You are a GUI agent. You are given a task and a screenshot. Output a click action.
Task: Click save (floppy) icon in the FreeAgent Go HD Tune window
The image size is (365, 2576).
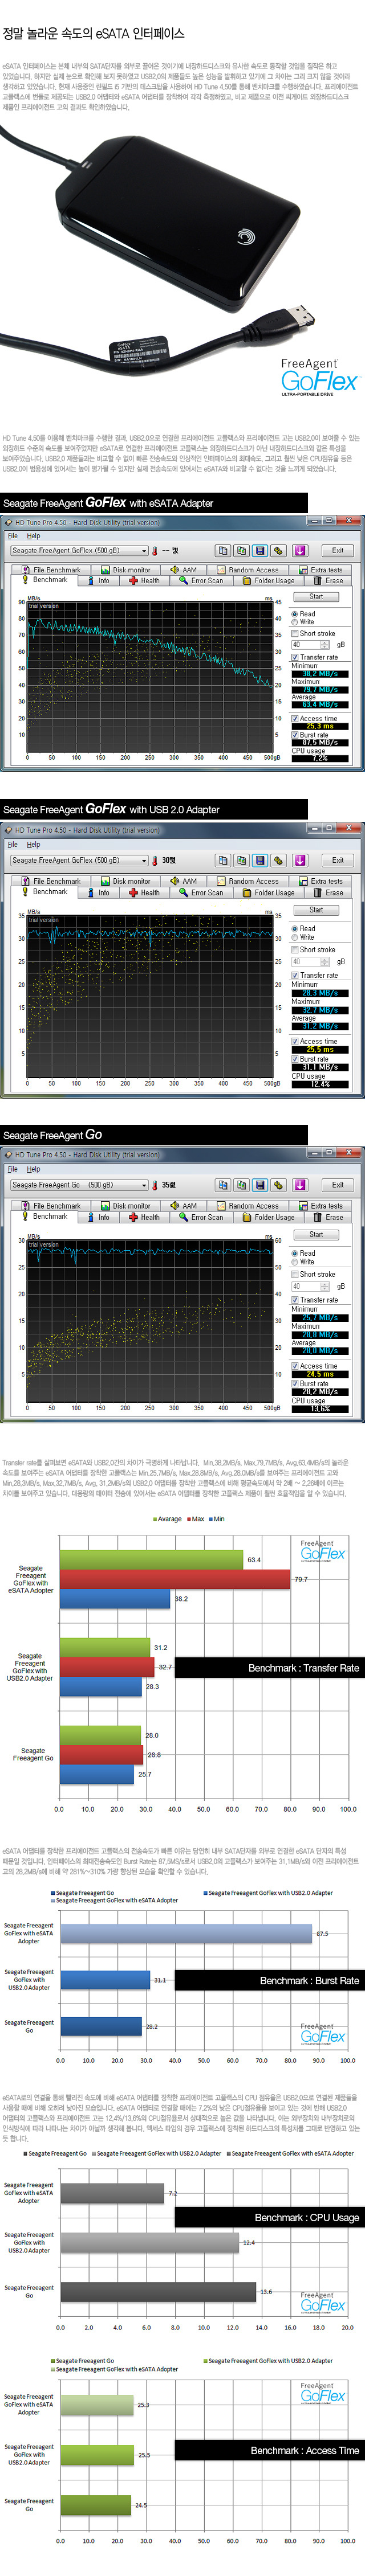[x=260, y=1185]
